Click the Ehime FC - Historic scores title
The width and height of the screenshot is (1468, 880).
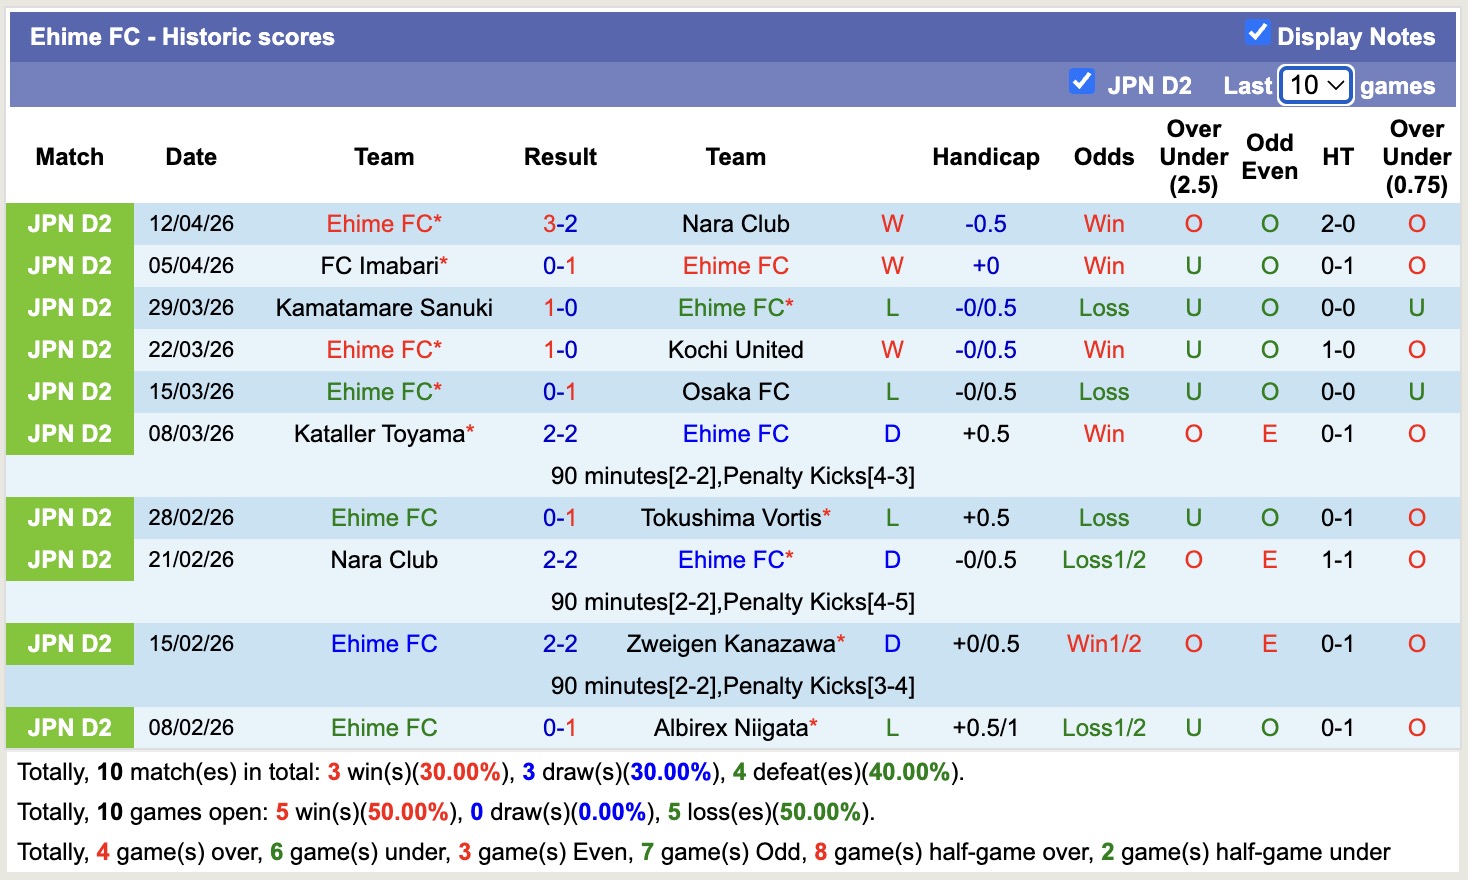(x=183, y=36)
